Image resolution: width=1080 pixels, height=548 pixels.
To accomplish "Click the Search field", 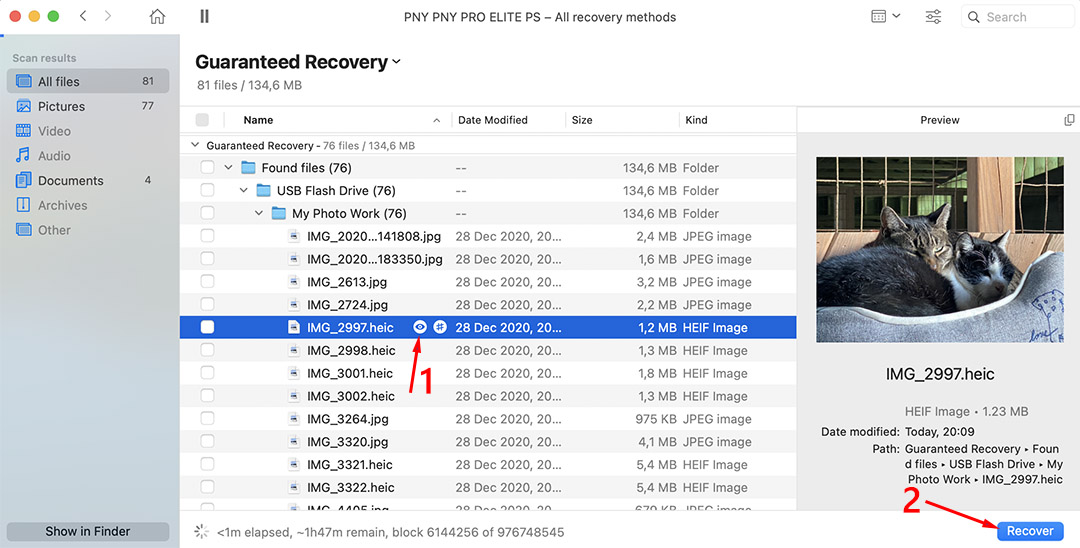I will click(x=1018, y=17).
